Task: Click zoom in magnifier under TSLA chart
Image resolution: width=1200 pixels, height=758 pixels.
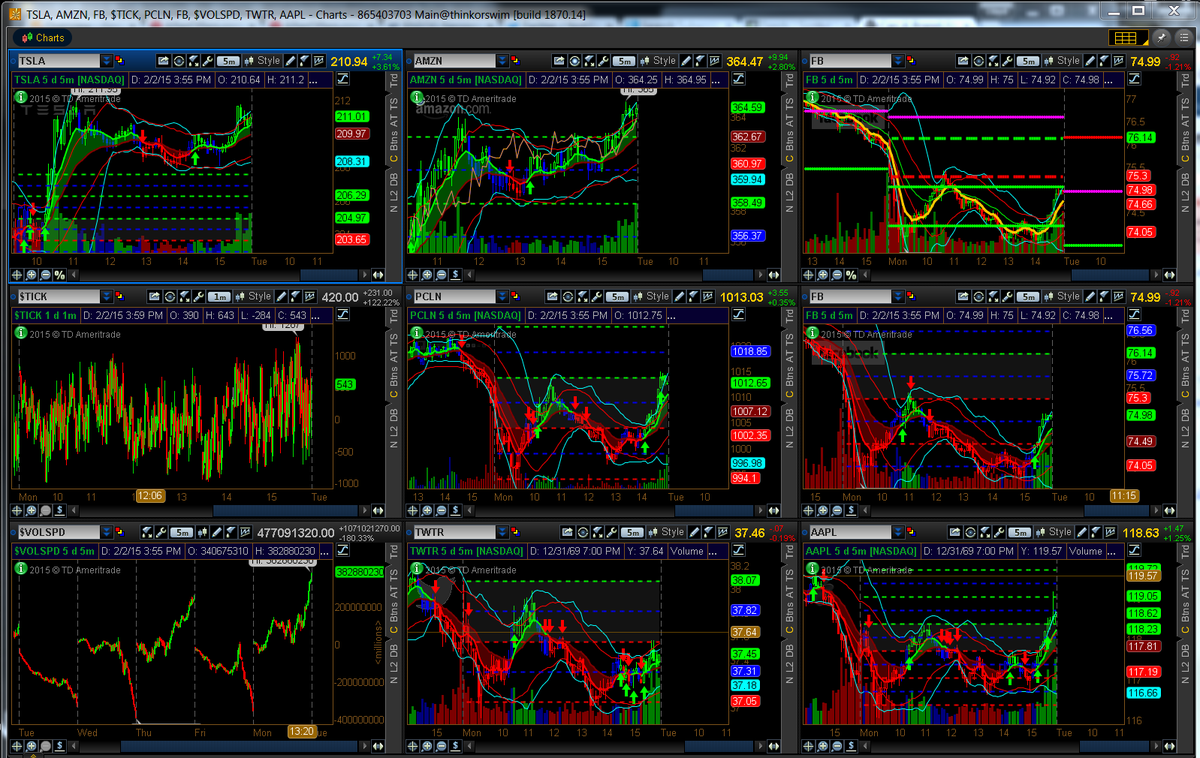Action: pyautogui.click(x=31, y=275)
